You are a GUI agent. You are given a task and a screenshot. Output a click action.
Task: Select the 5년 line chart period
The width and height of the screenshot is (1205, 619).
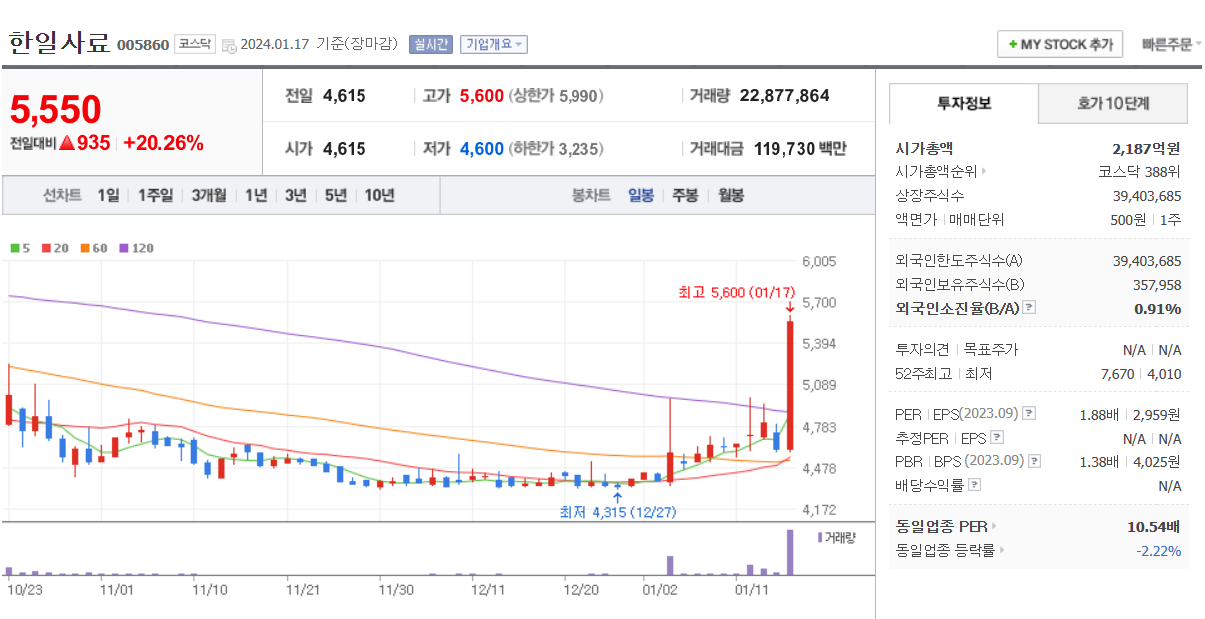(335, 196)
